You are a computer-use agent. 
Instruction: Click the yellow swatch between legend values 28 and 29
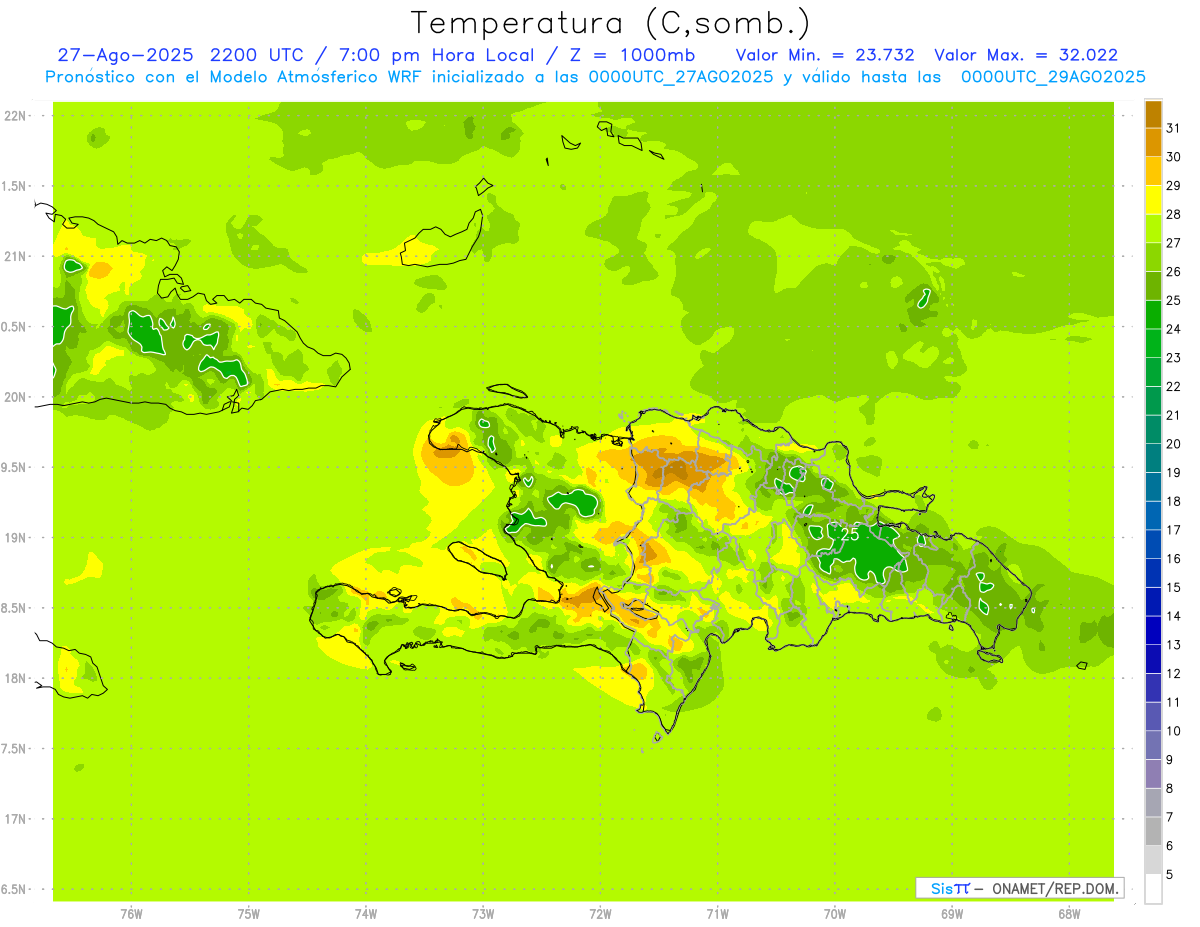[1153, 200]
